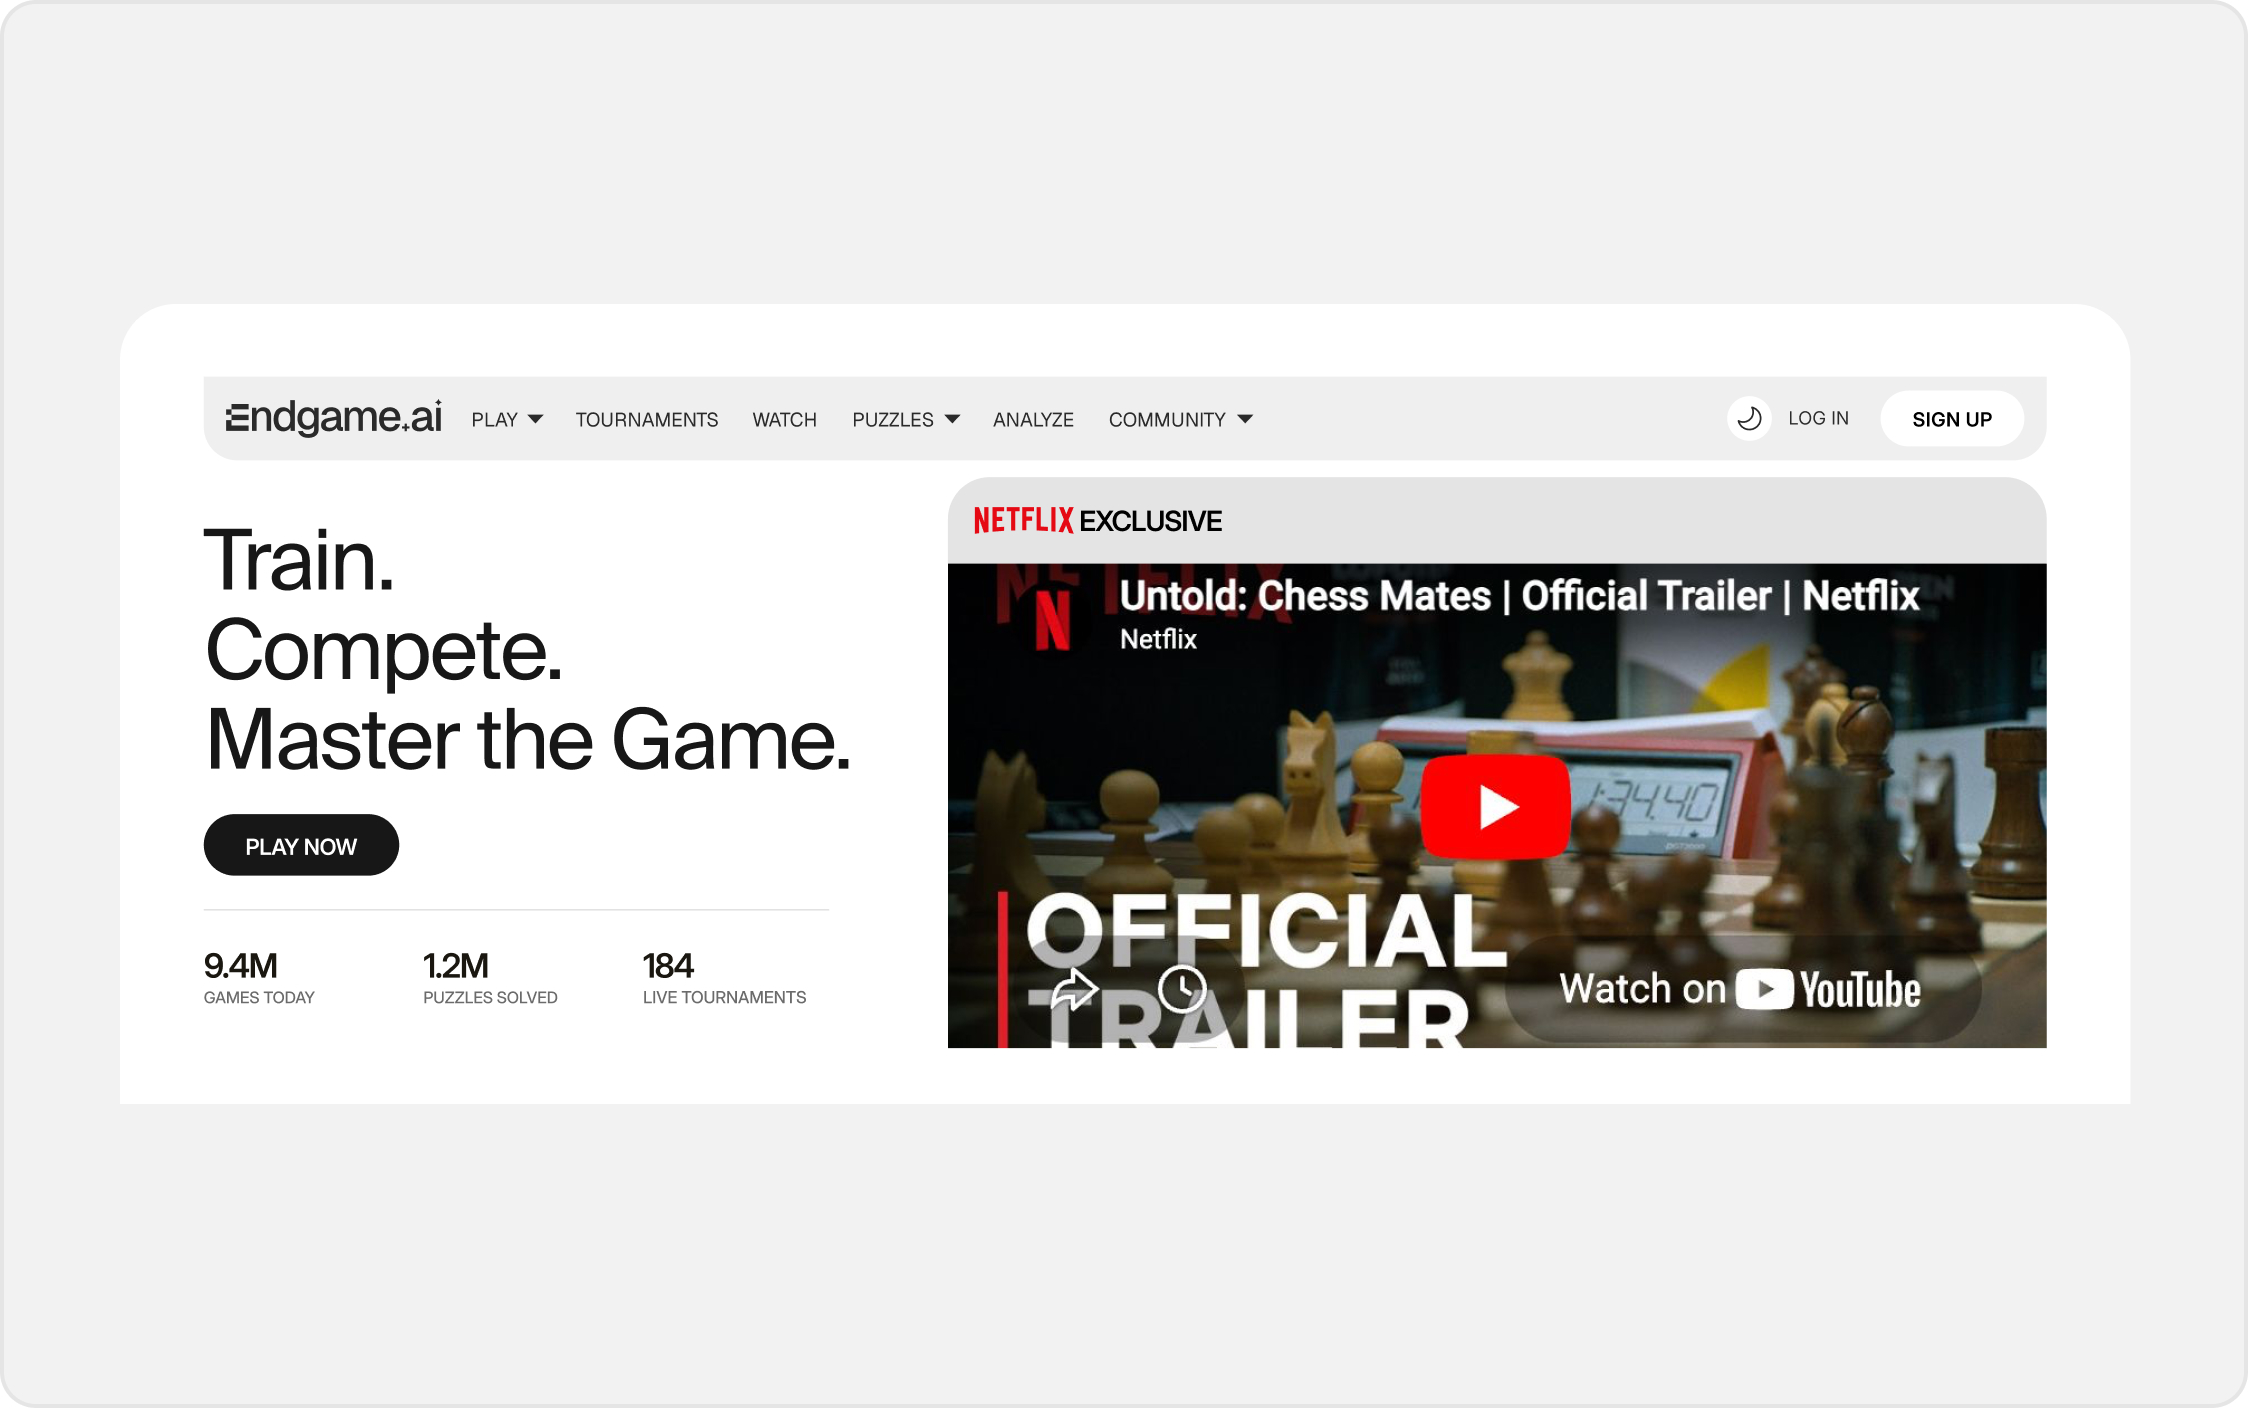Viewport: 2248px width, 1408px height.
Task: Click the NETFLIX EXCLUSIVE banner label
Action: tap(1097, 520)
